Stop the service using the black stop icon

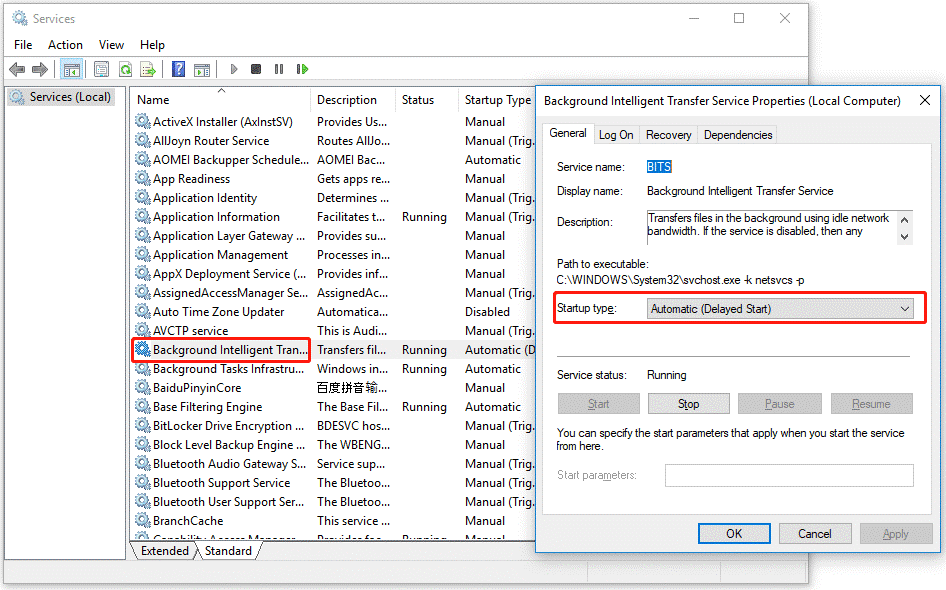pyautogui.click(x=256, y=68)
